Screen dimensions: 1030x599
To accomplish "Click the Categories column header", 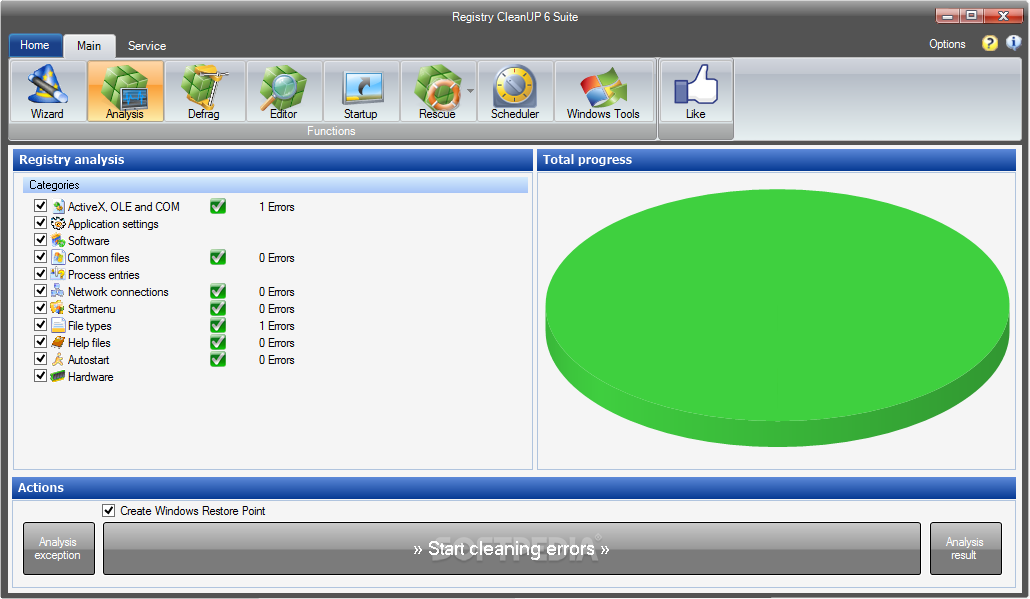I will 275,185.
